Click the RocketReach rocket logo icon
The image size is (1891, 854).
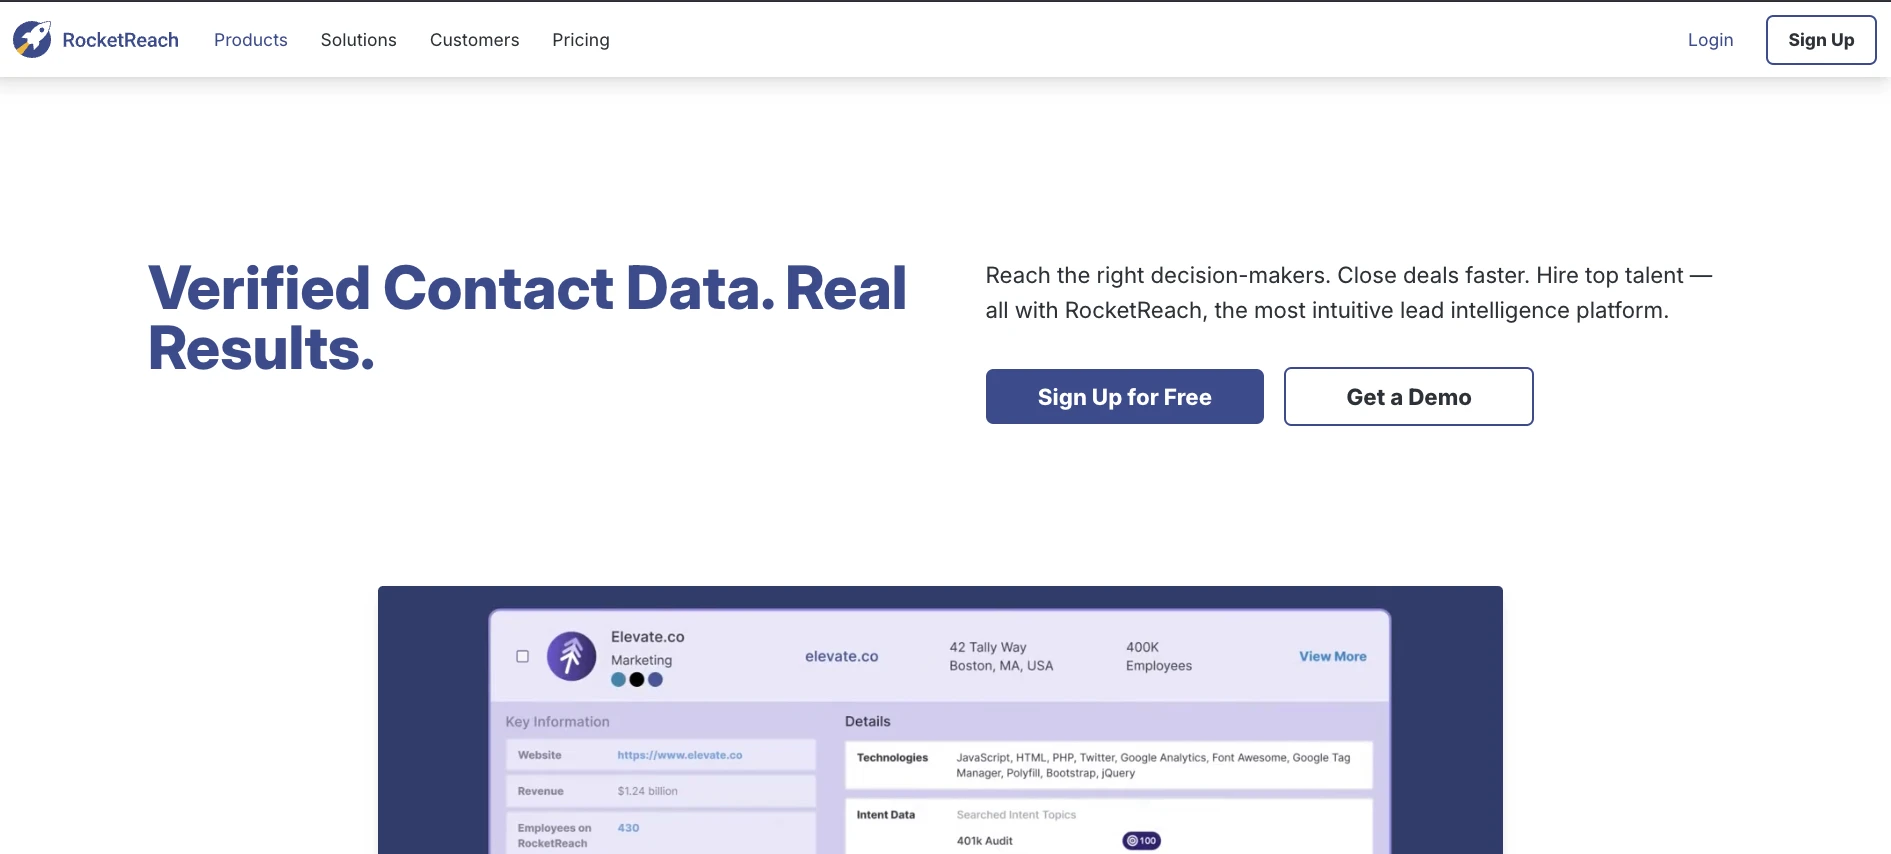pos(32,40)
